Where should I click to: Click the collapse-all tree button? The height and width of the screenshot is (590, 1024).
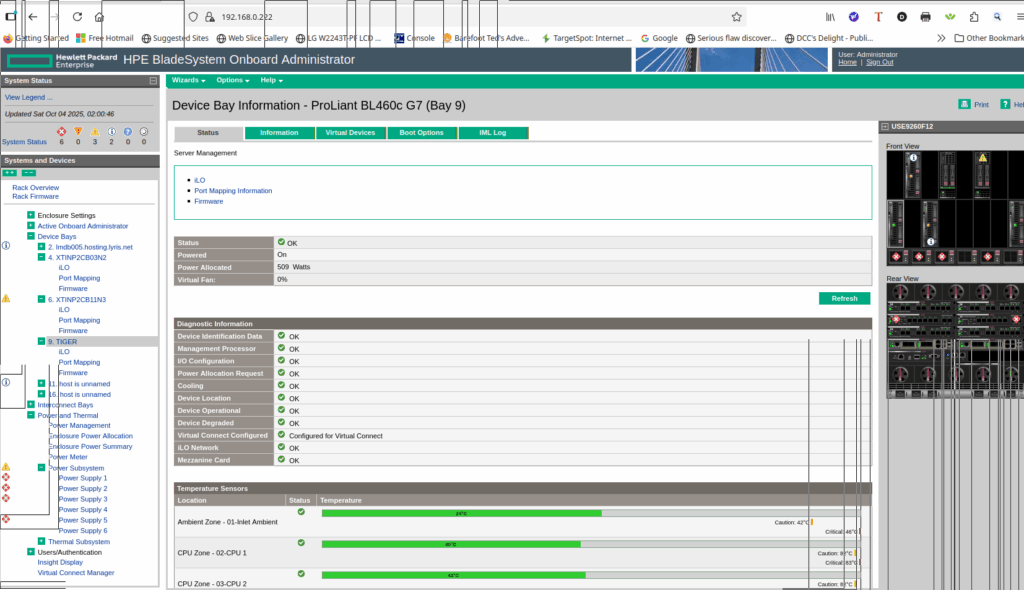tap(29, 173)
